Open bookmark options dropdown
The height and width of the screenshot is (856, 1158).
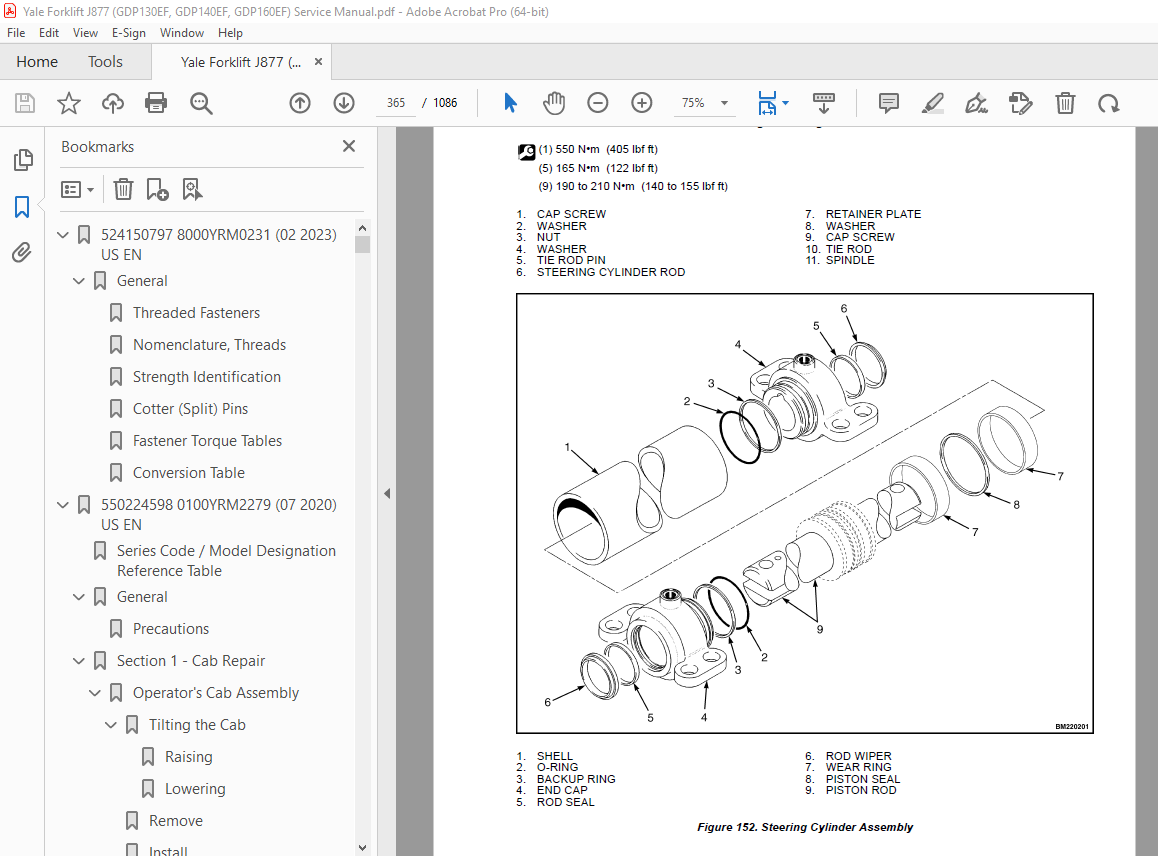tap(78, 190)
